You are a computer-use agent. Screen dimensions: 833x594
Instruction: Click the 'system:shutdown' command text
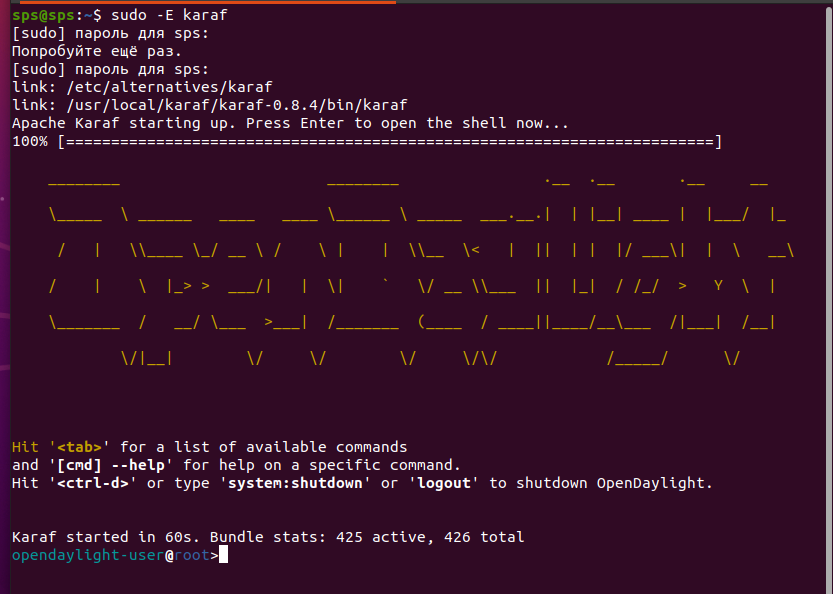[x=295, y=483]
